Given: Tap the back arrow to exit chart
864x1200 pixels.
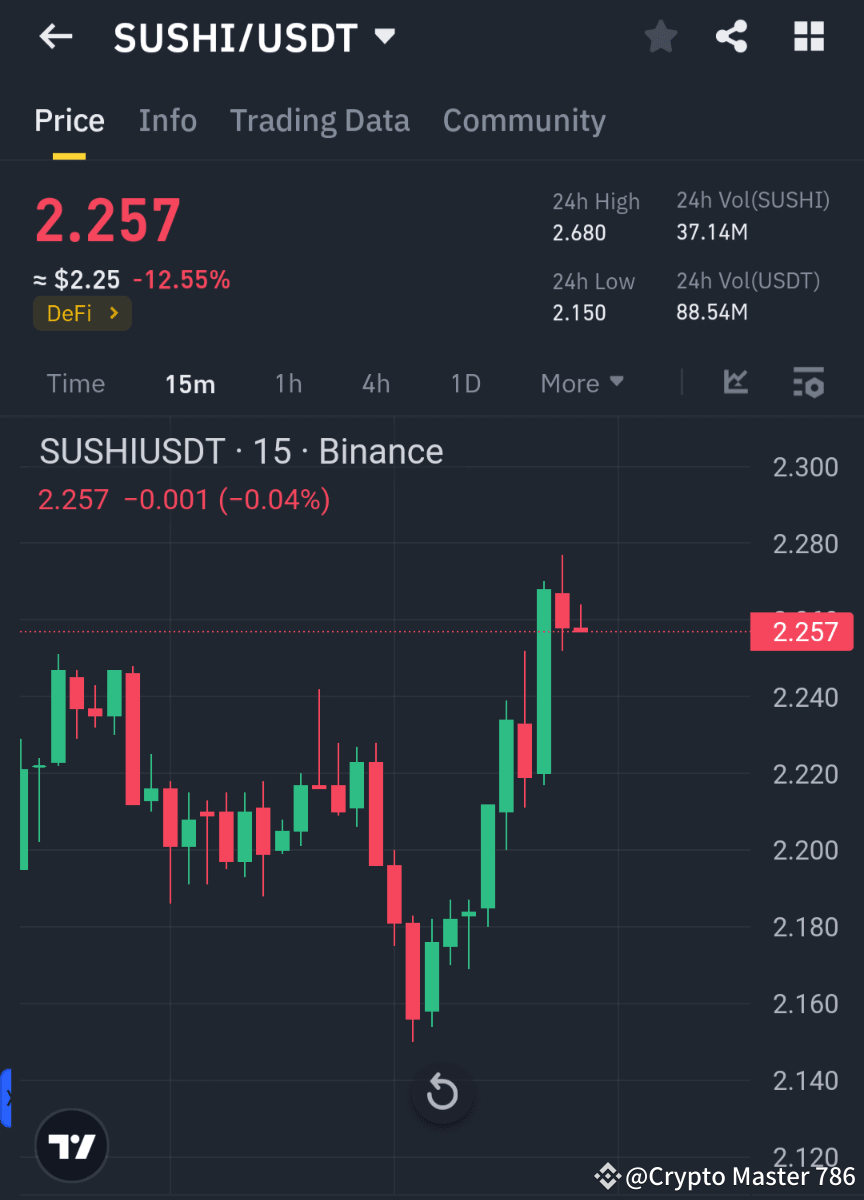Looking at the screenshot, I should [x=55, y=36].
